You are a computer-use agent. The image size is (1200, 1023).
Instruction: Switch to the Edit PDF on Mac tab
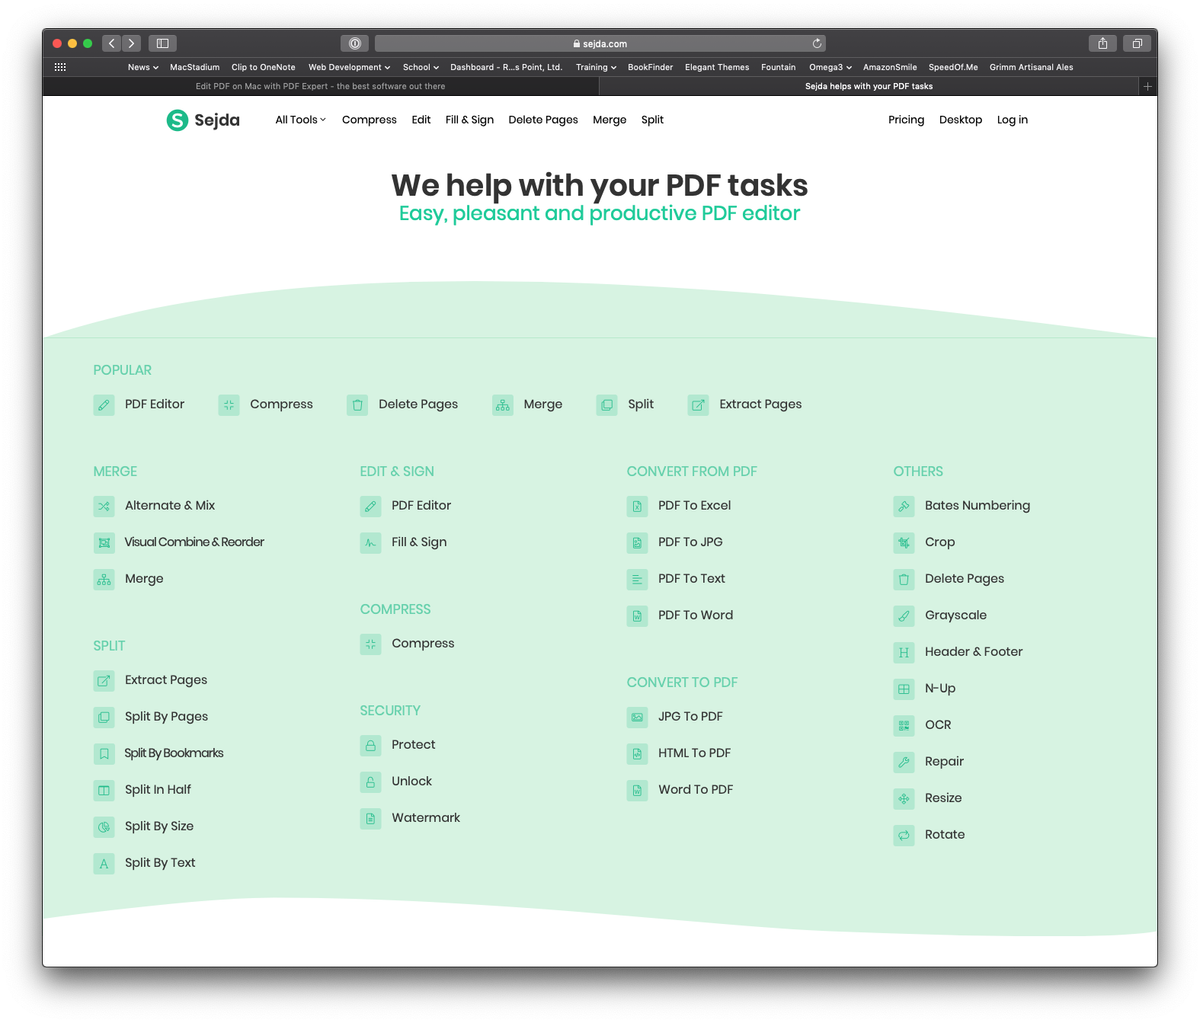pyautogui.click(x=320, y=86)
